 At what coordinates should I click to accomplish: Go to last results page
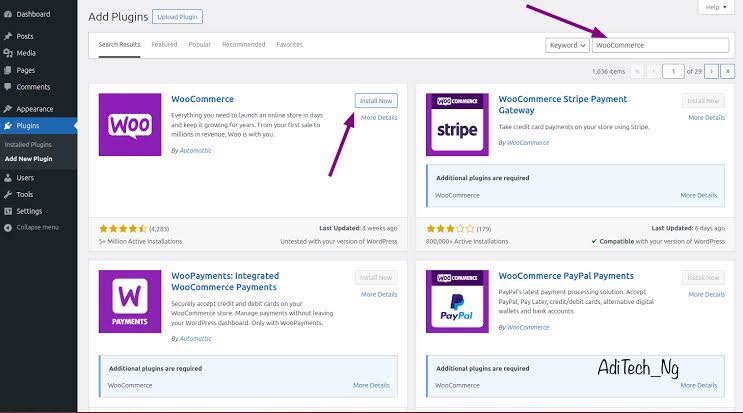tap(727, 71)
